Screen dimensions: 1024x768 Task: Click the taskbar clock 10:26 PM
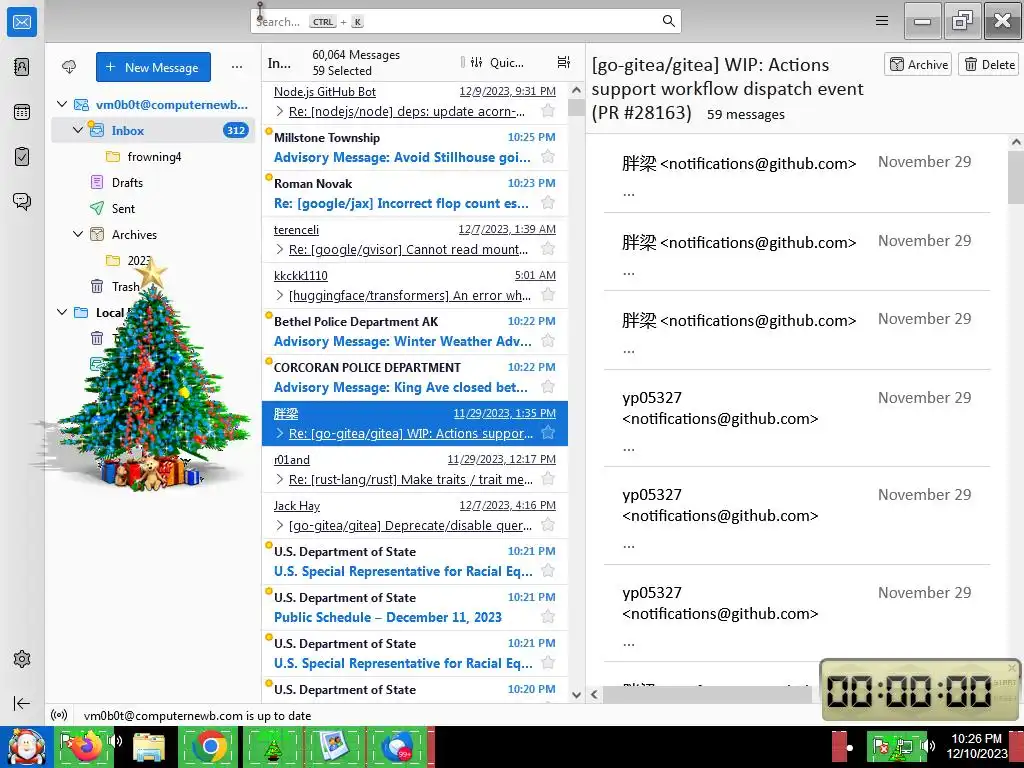[x=976, y=739]
